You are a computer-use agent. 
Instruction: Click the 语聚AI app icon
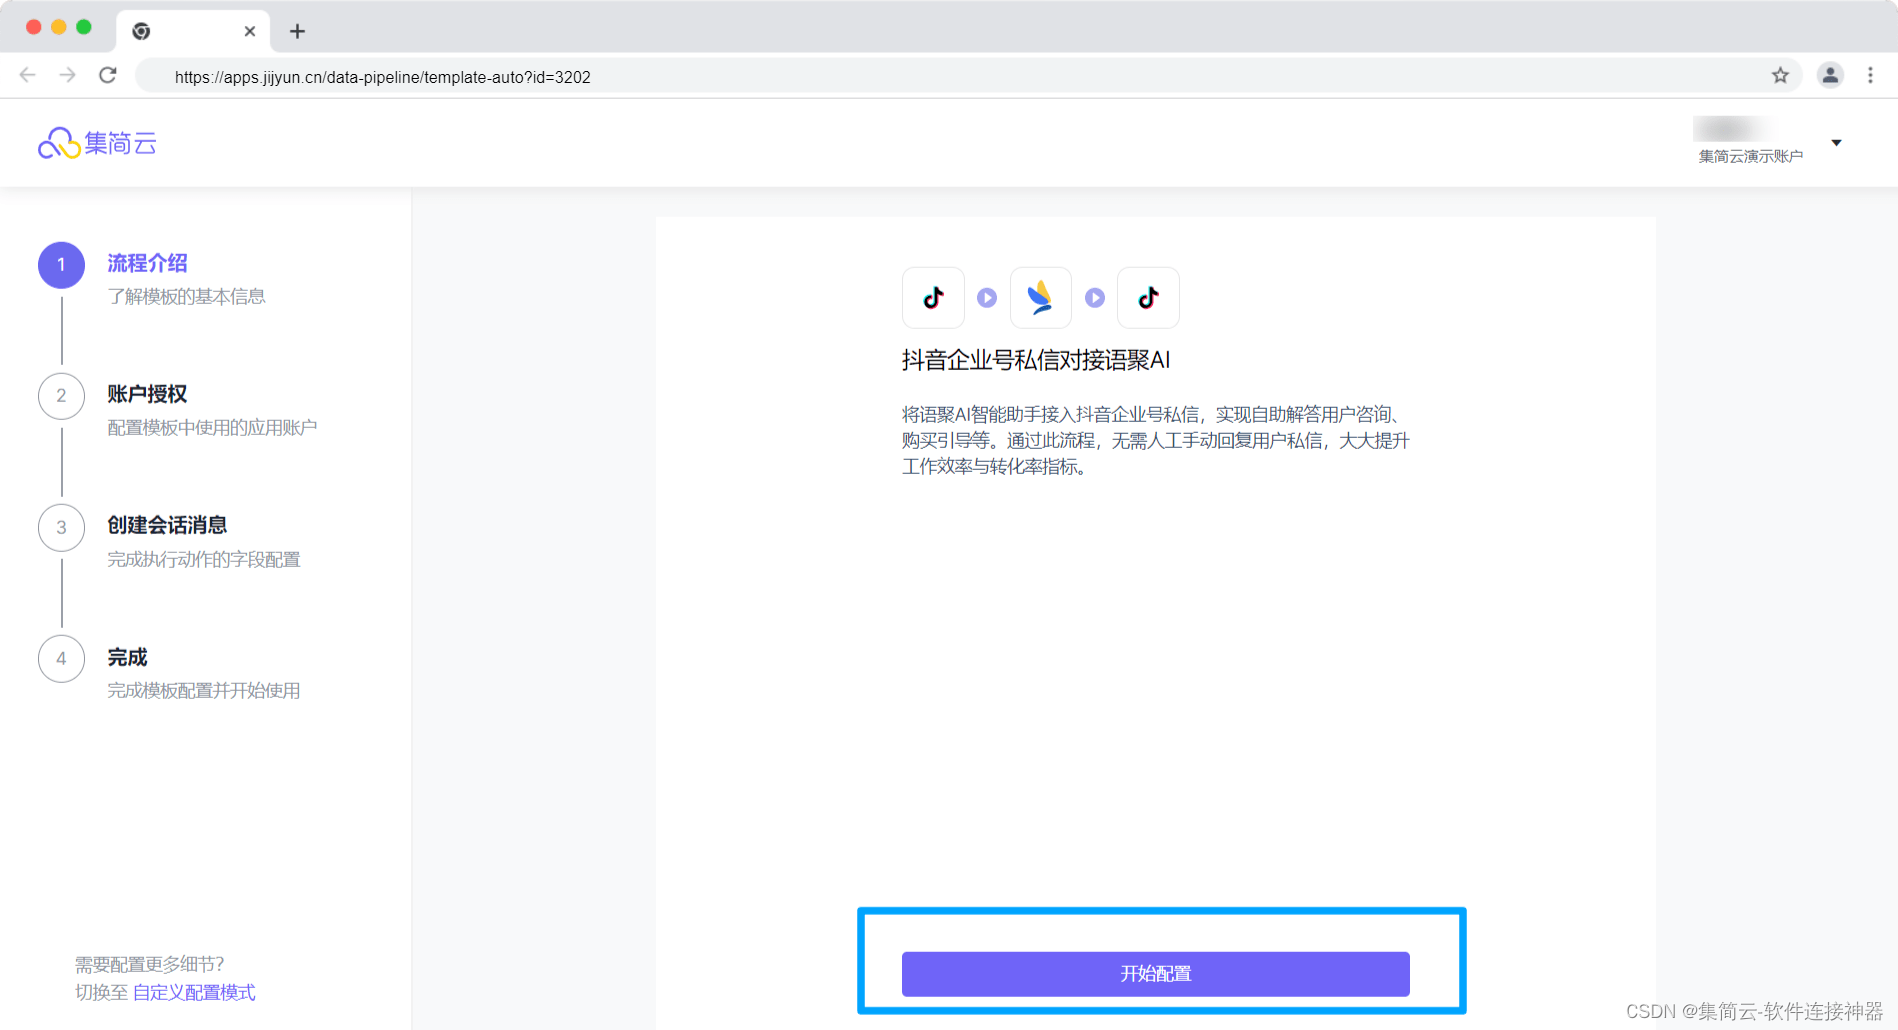(1041, 298)
